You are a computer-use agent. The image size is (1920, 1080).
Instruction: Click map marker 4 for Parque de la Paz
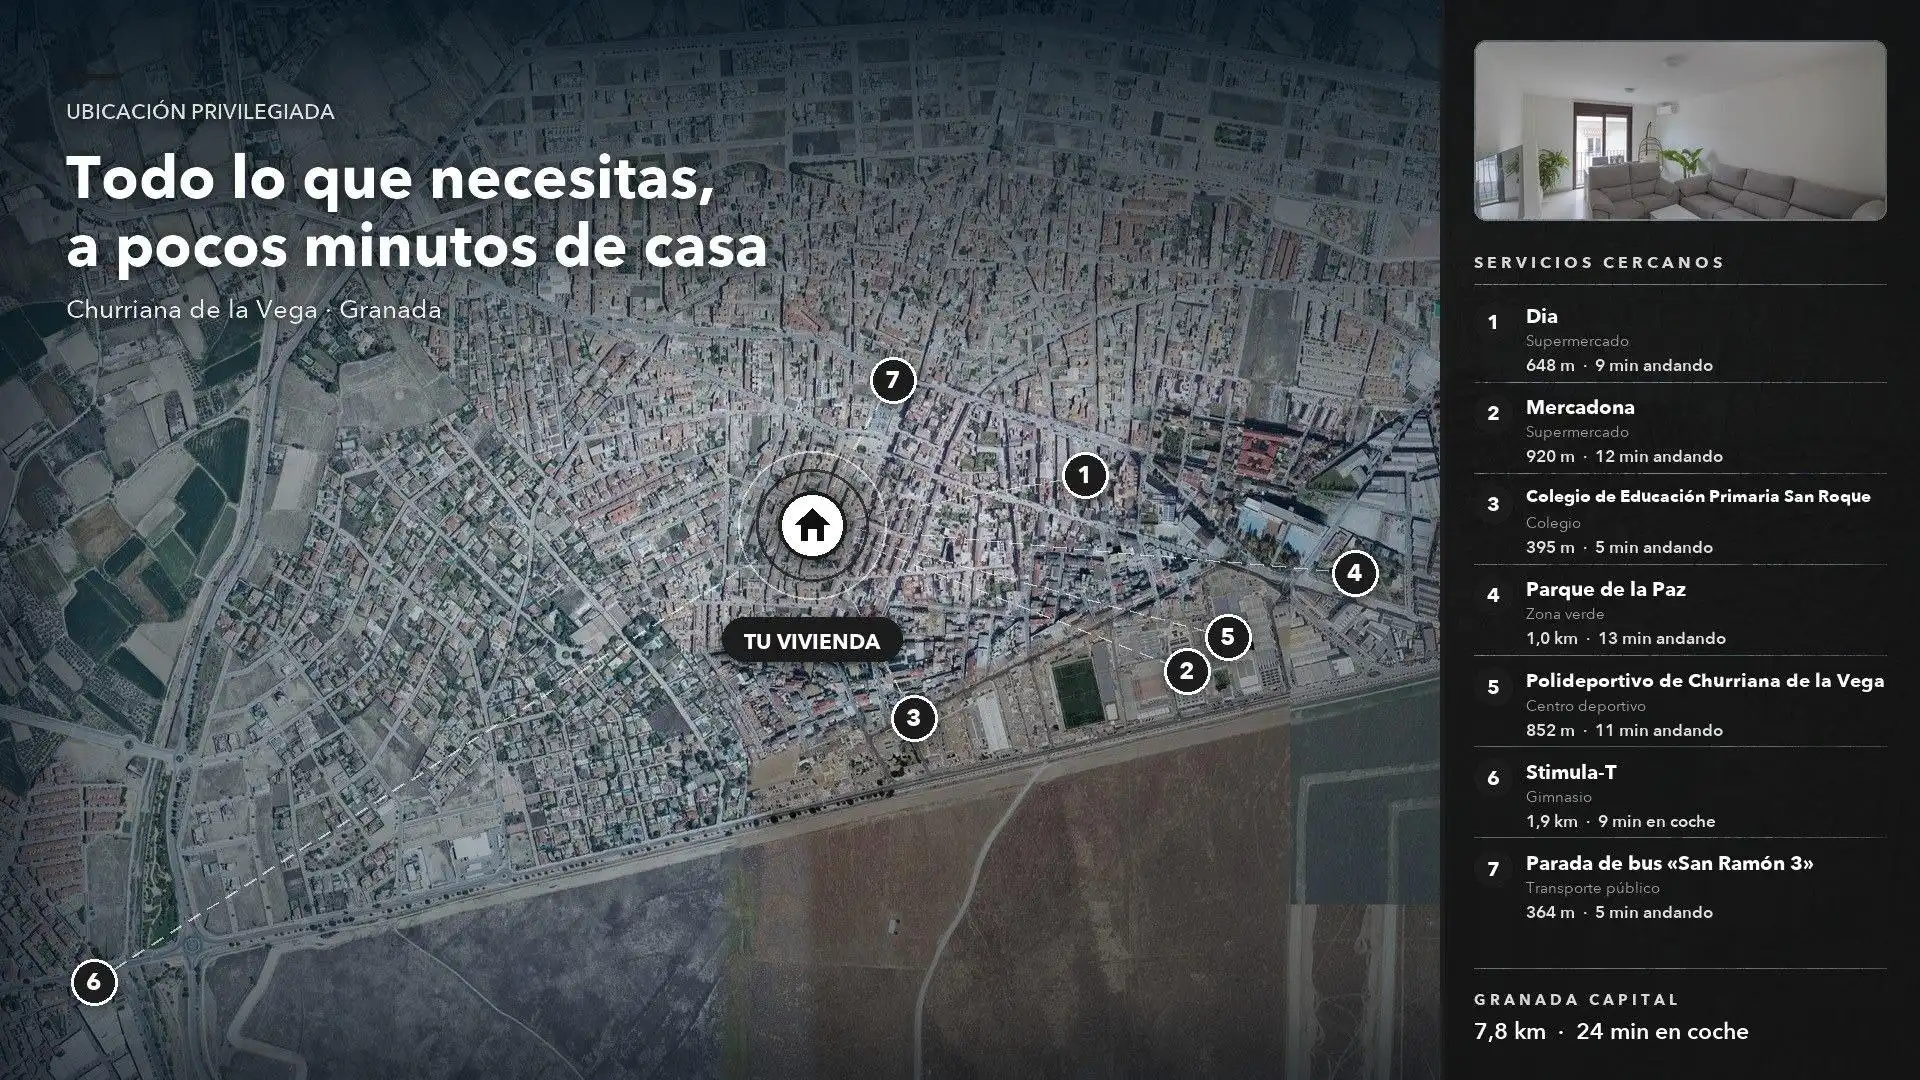point(1355,573)
